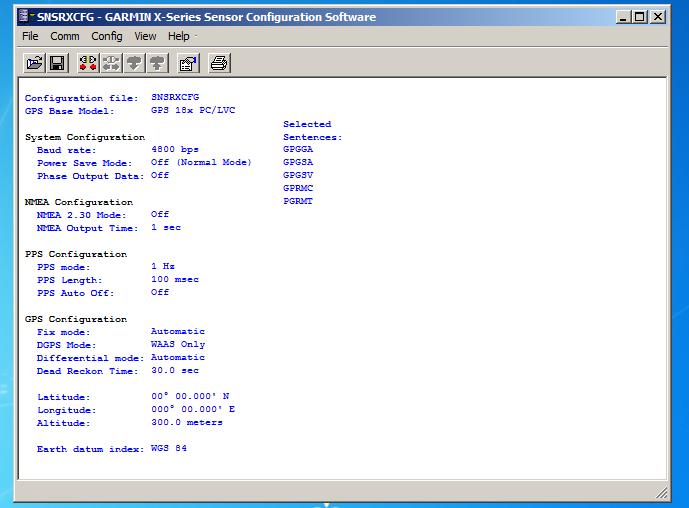
Task: Click the Longitude value 000° 00.000' E
Action: [x=193, y=409]
